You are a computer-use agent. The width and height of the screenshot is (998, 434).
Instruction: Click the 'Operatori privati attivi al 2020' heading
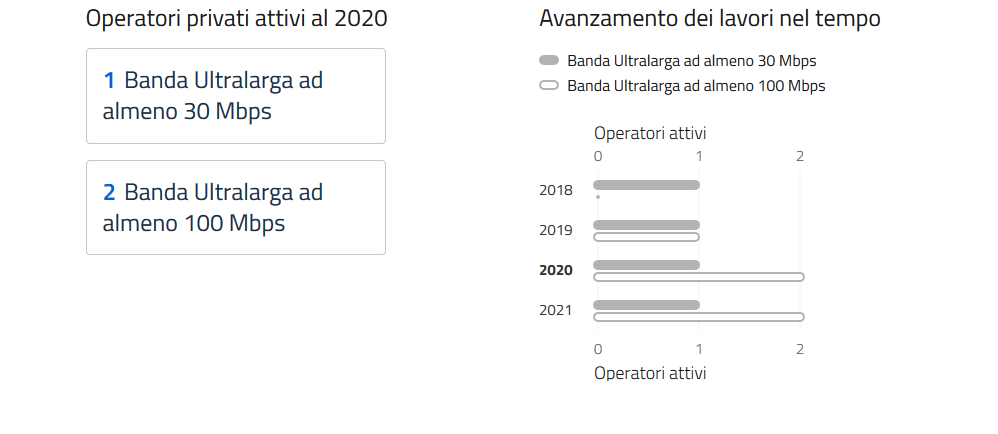pos(236,18)
